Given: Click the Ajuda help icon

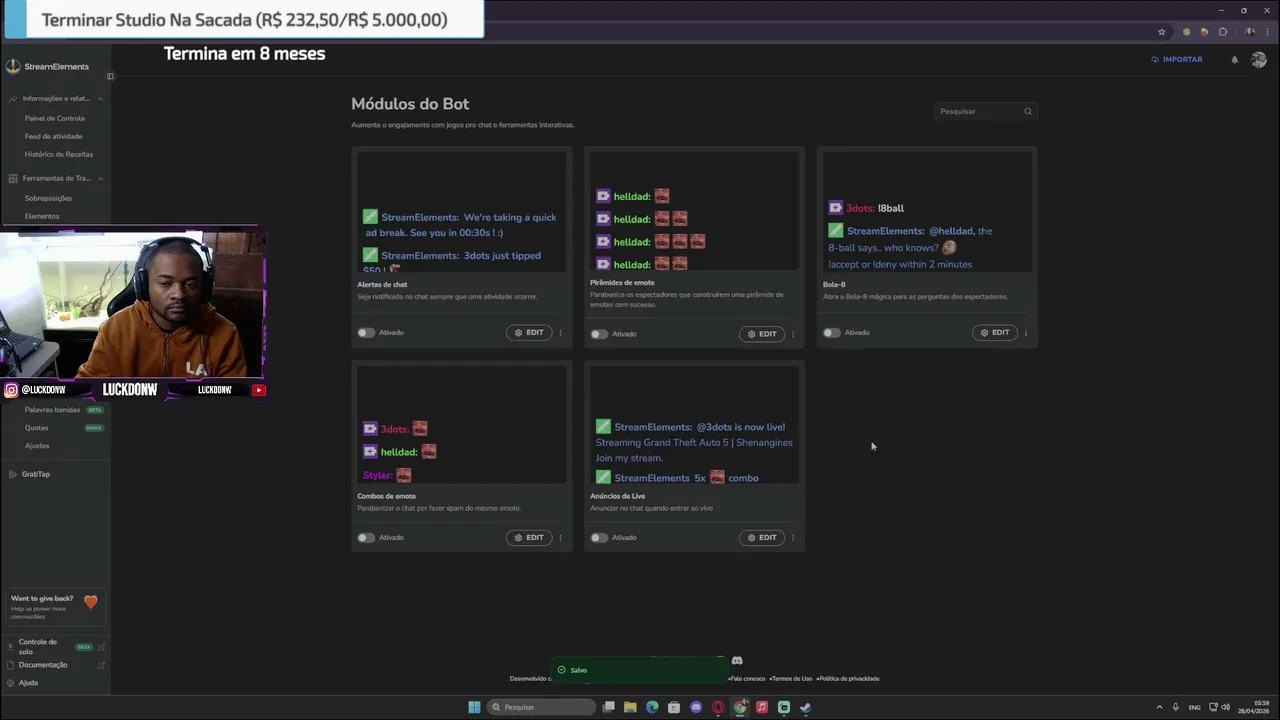Looking at the screenshot, I should tap(11, 683).
